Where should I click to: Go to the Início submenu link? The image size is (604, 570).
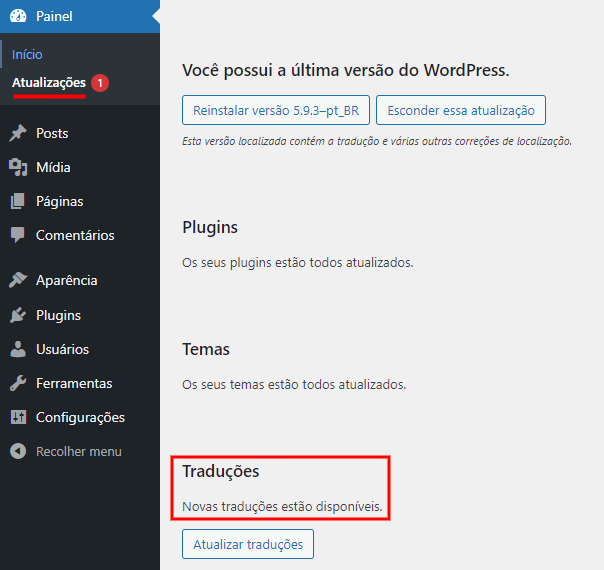tap(27, 55)
